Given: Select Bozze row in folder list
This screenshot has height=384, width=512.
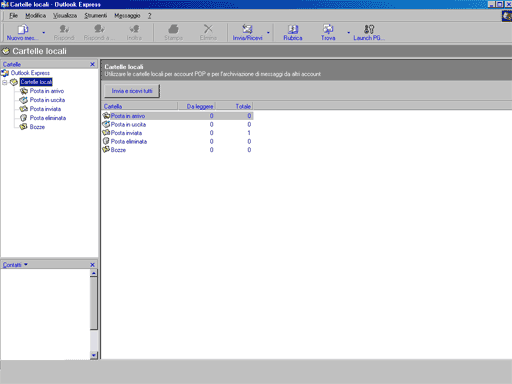Looking at the screenshot, I should [177, 150].
